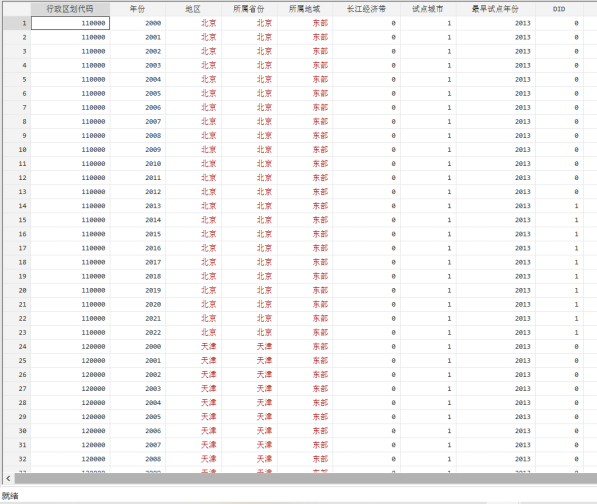This screenshot has height=504, width=597.
Task: Select row number 1 header
Action: click(17, 23)
